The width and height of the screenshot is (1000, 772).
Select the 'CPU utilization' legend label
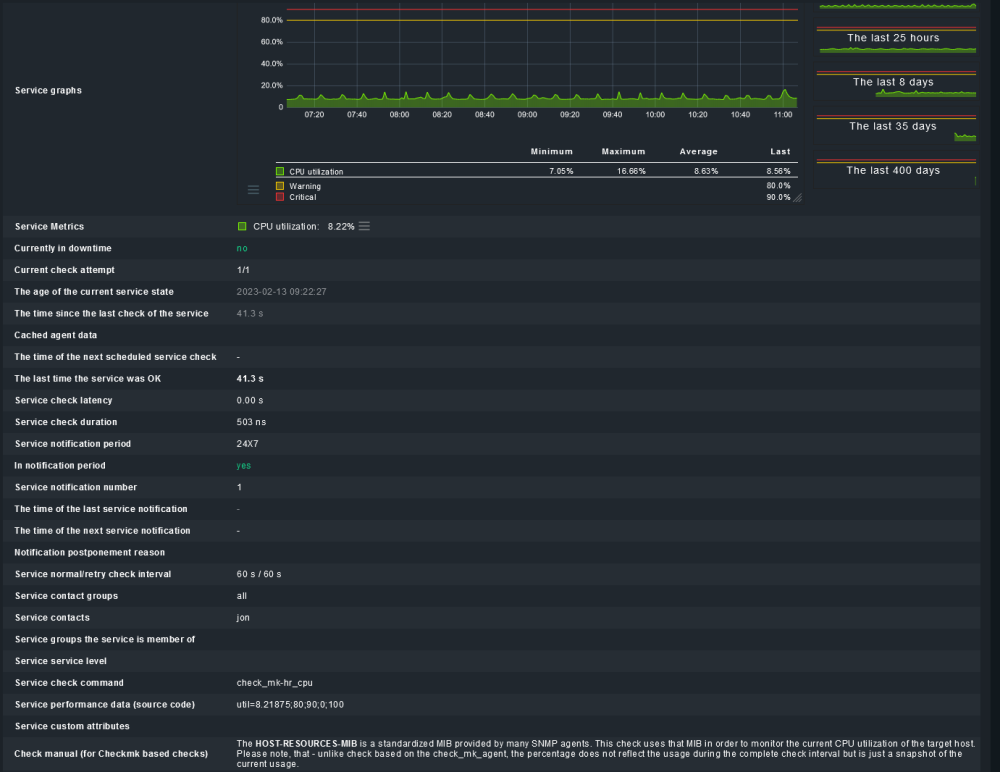point(316,172)
